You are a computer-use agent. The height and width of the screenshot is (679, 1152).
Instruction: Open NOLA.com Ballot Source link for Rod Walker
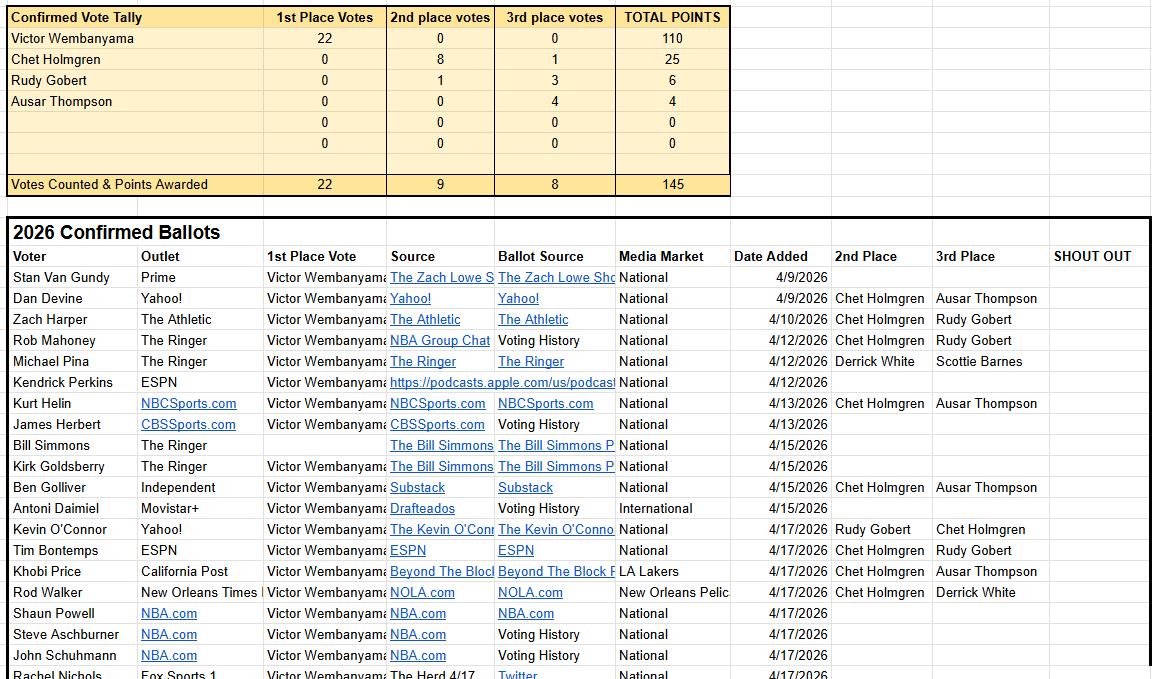[x=530, y=592]
